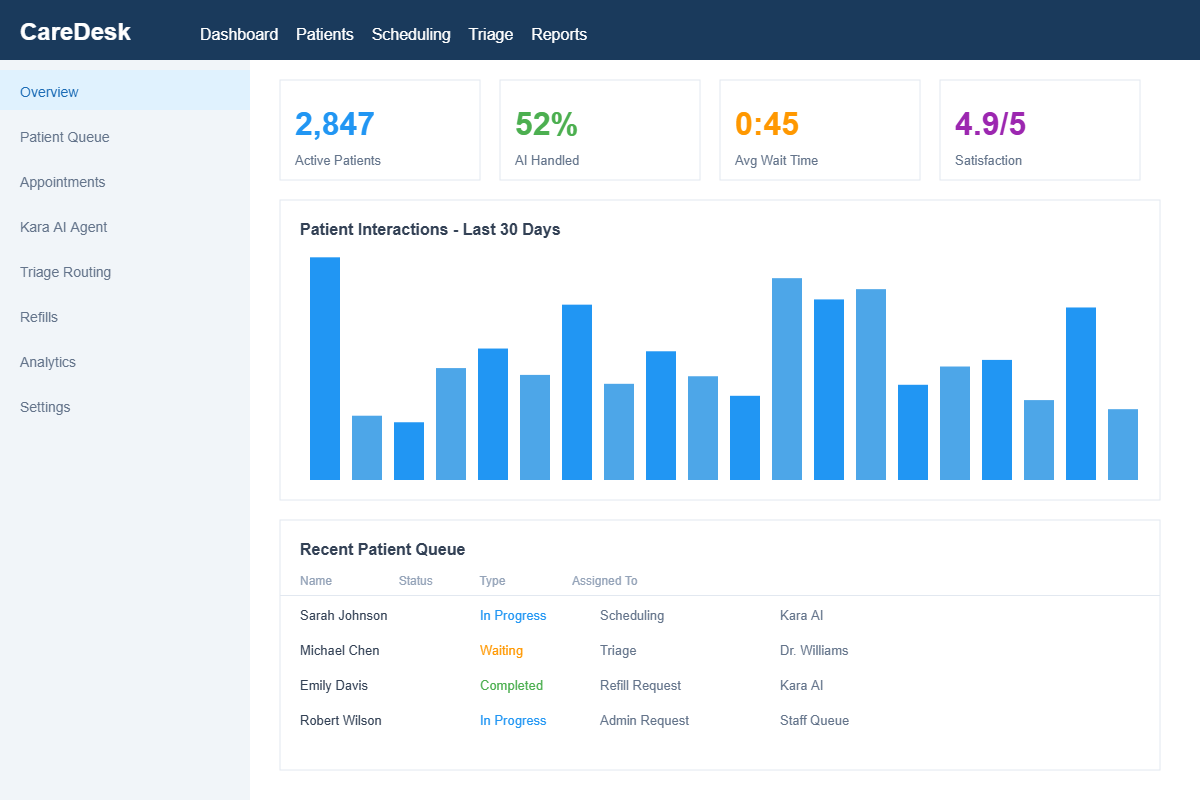
Task: Click the Type column header
Action: pyautogui.click(x=493, y=581)
